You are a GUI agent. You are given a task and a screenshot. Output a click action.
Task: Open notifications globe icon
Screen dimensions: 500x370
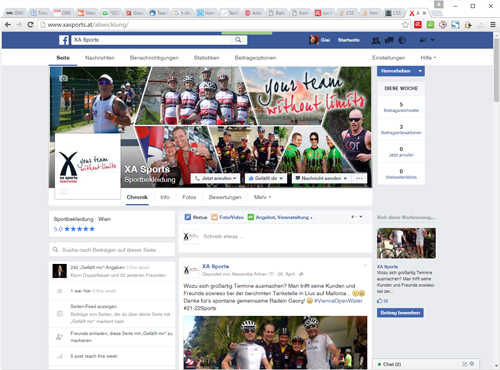click(x=402, y=40)
